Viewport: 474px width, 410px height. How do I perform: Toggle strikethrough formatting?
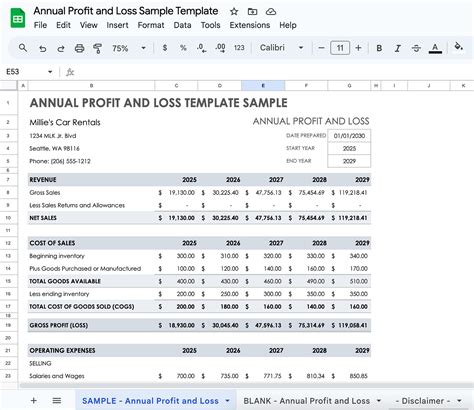coord(416,48)
